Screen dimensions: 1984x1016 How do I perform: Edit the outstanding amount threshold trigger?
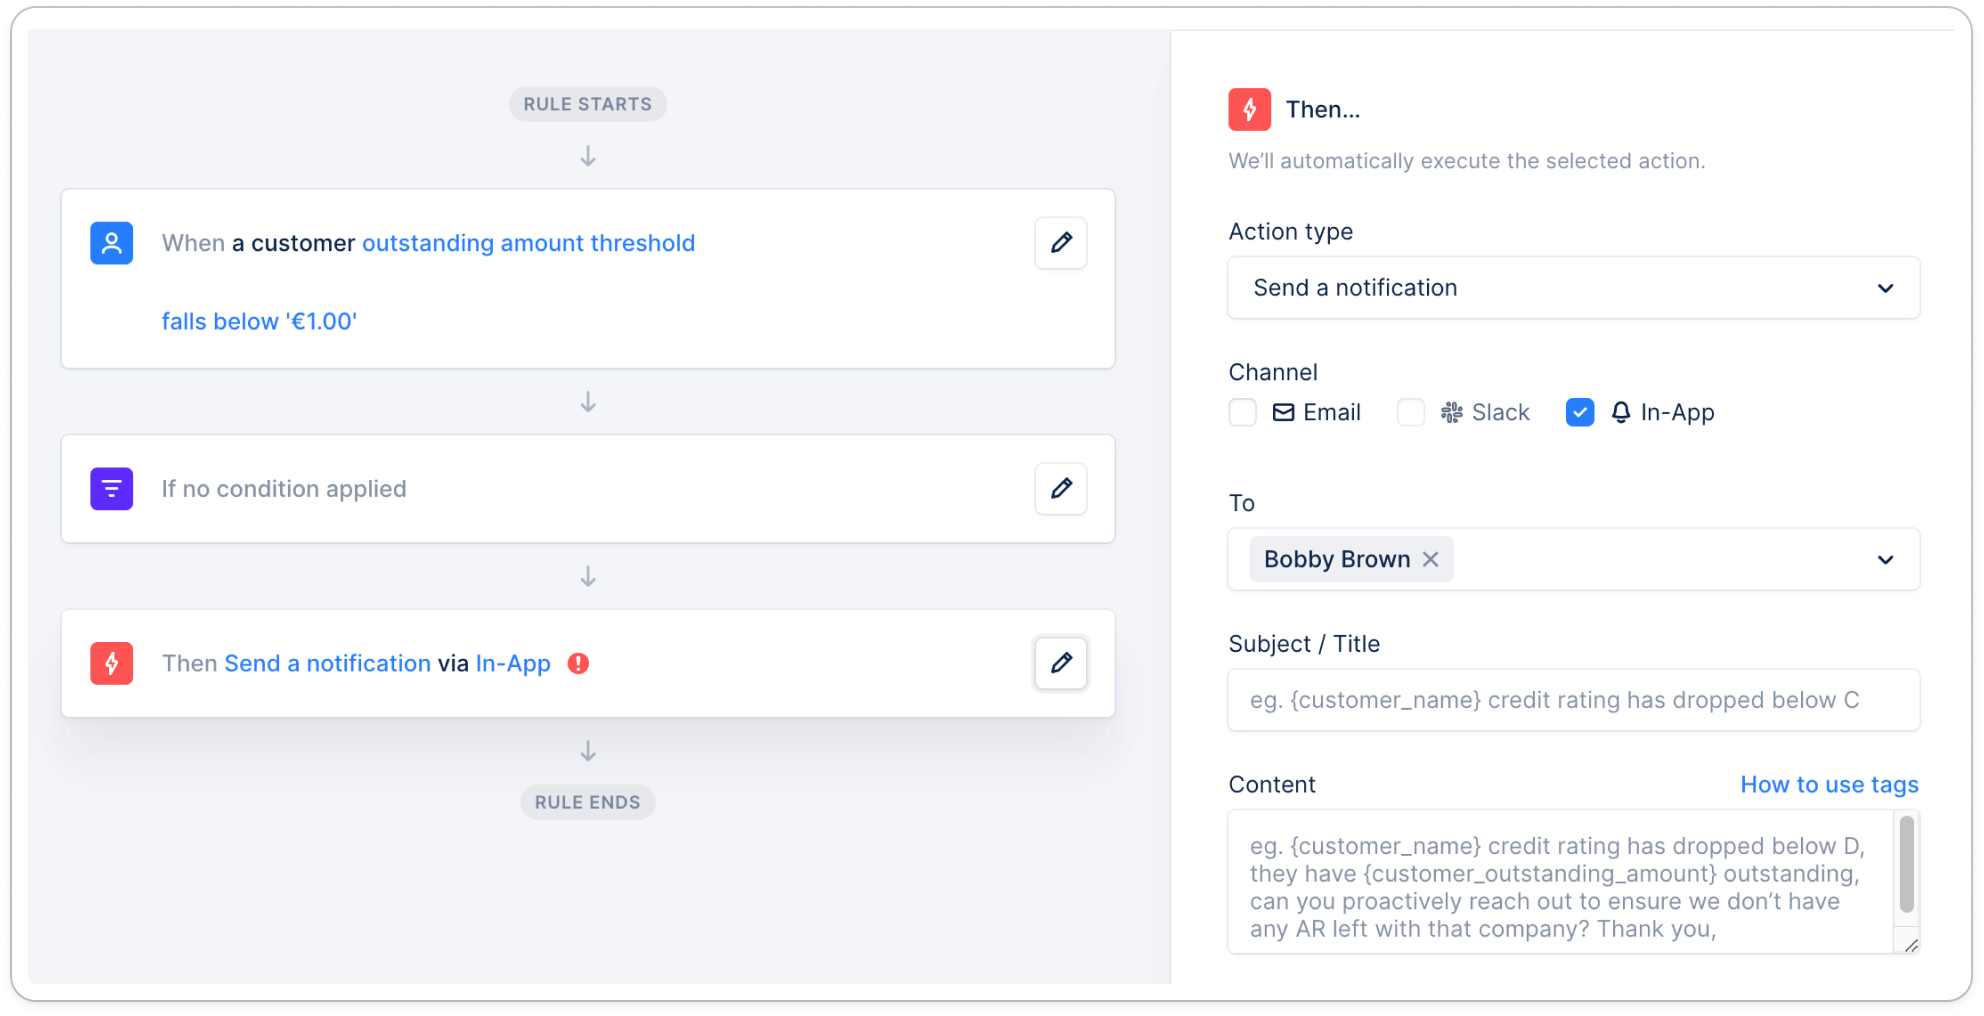click(x=1061, y=242)
